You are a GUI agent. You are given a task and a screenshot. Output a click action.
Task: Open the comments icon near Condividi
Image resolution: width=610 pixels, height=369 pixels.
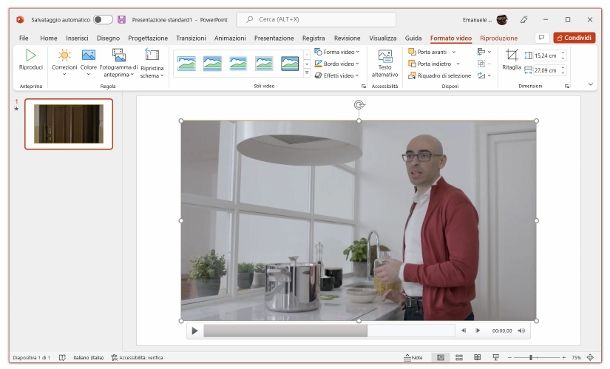tap(541, 38)
